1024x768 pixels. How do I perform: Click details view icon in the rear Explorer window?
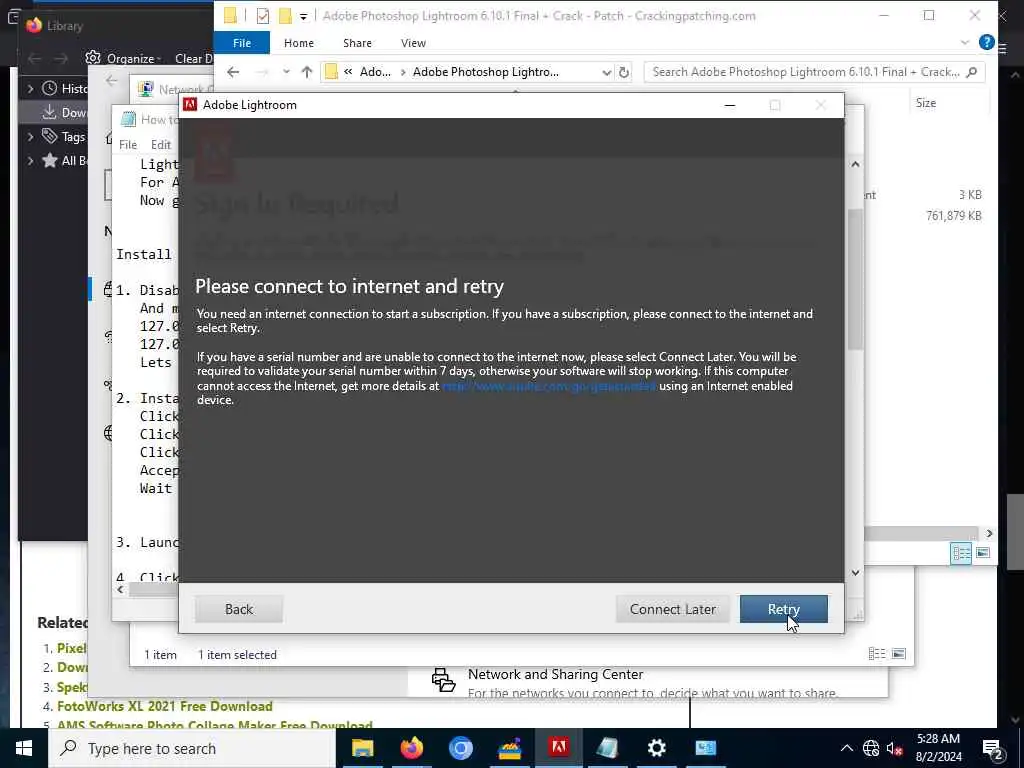coord(876,653)
